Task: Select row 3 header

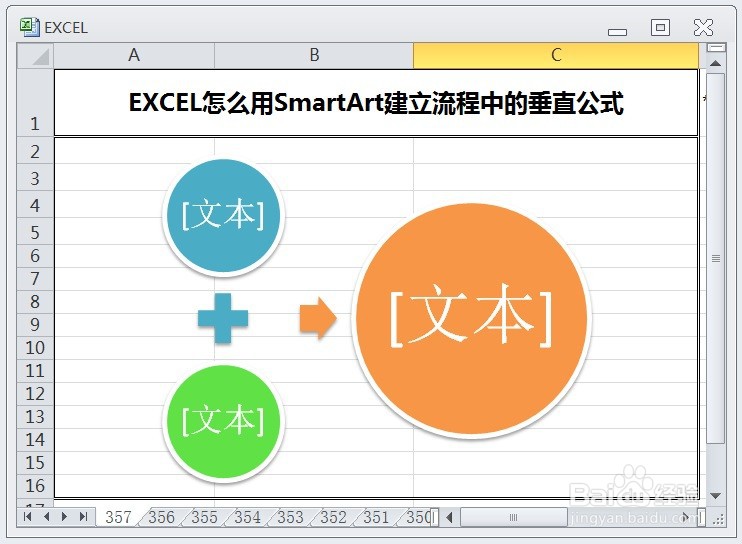Action: point(35,178)
